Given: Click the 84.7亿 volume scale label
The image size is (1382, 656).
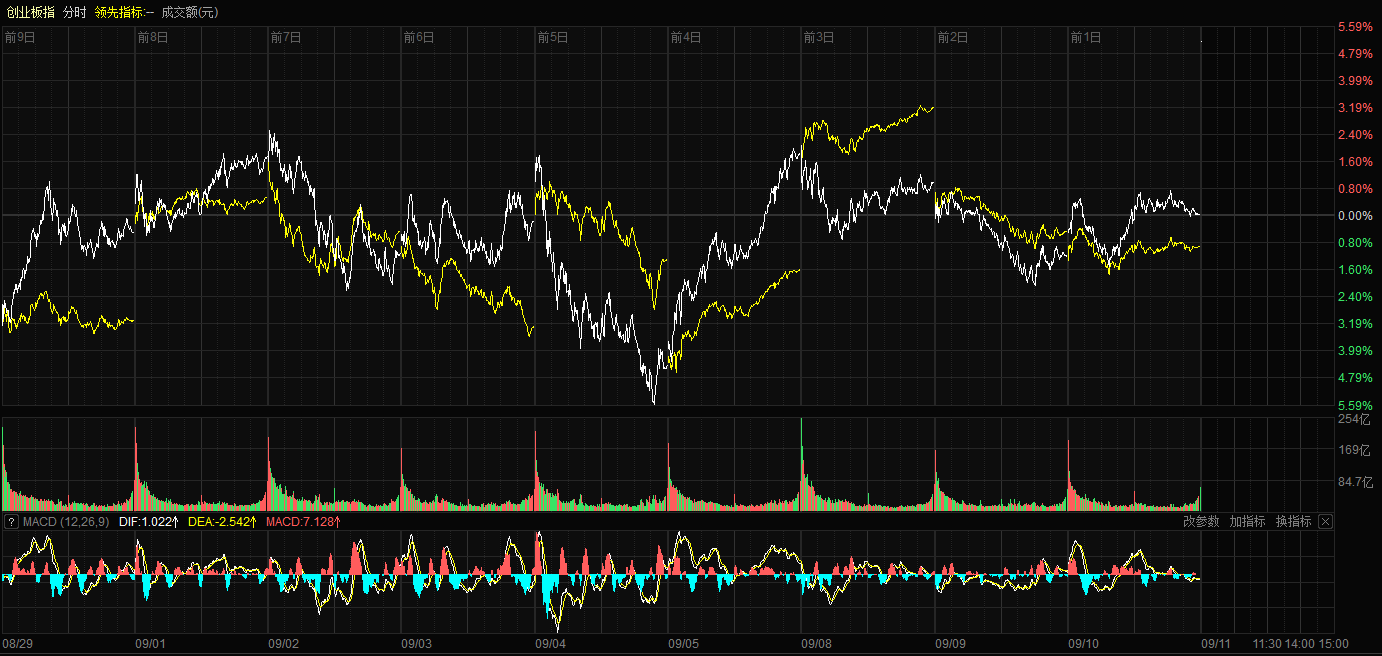Looking at the screenshot, I should (x=1355, y=483).
